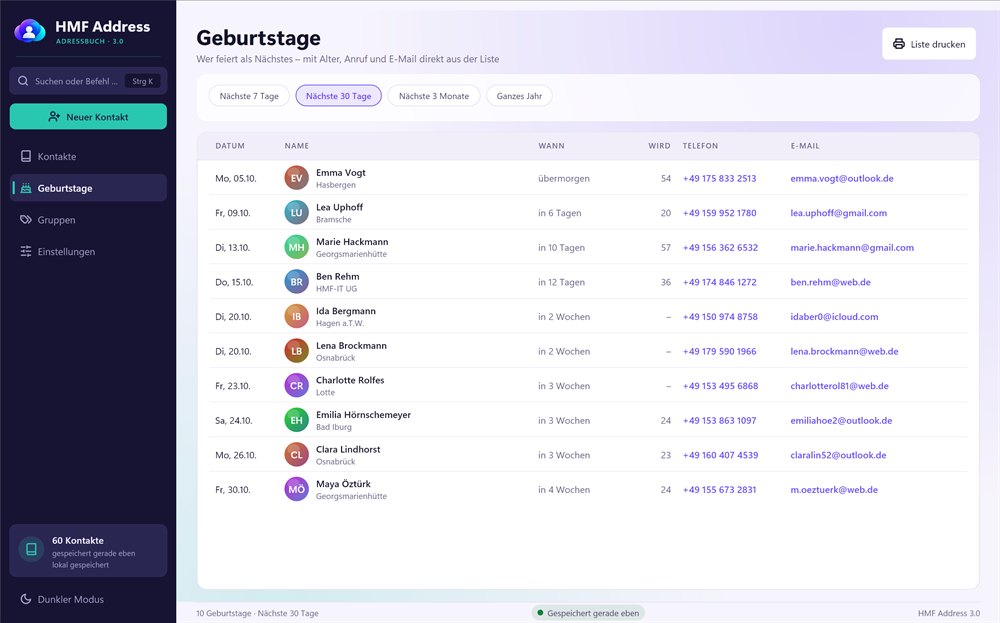Click the WANN column header
The width and height of the screenshot is (1000, 623).
click(551, 146)
